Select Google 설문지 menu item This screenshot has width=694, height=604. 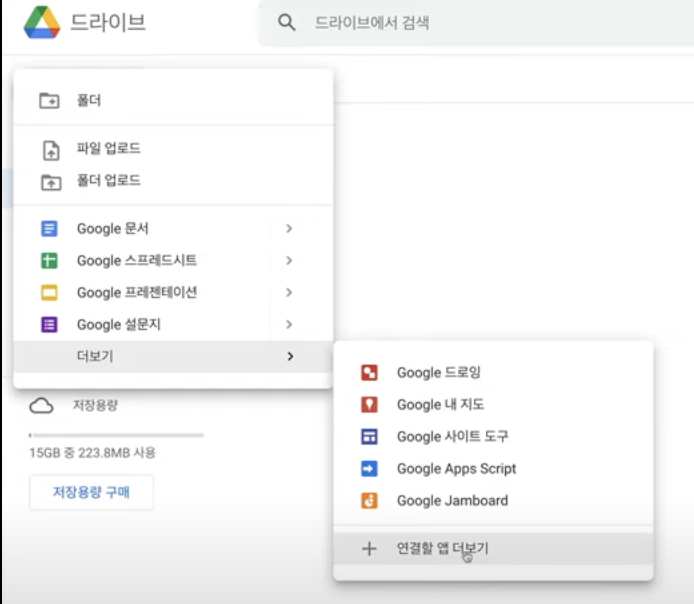pos(173,324)
